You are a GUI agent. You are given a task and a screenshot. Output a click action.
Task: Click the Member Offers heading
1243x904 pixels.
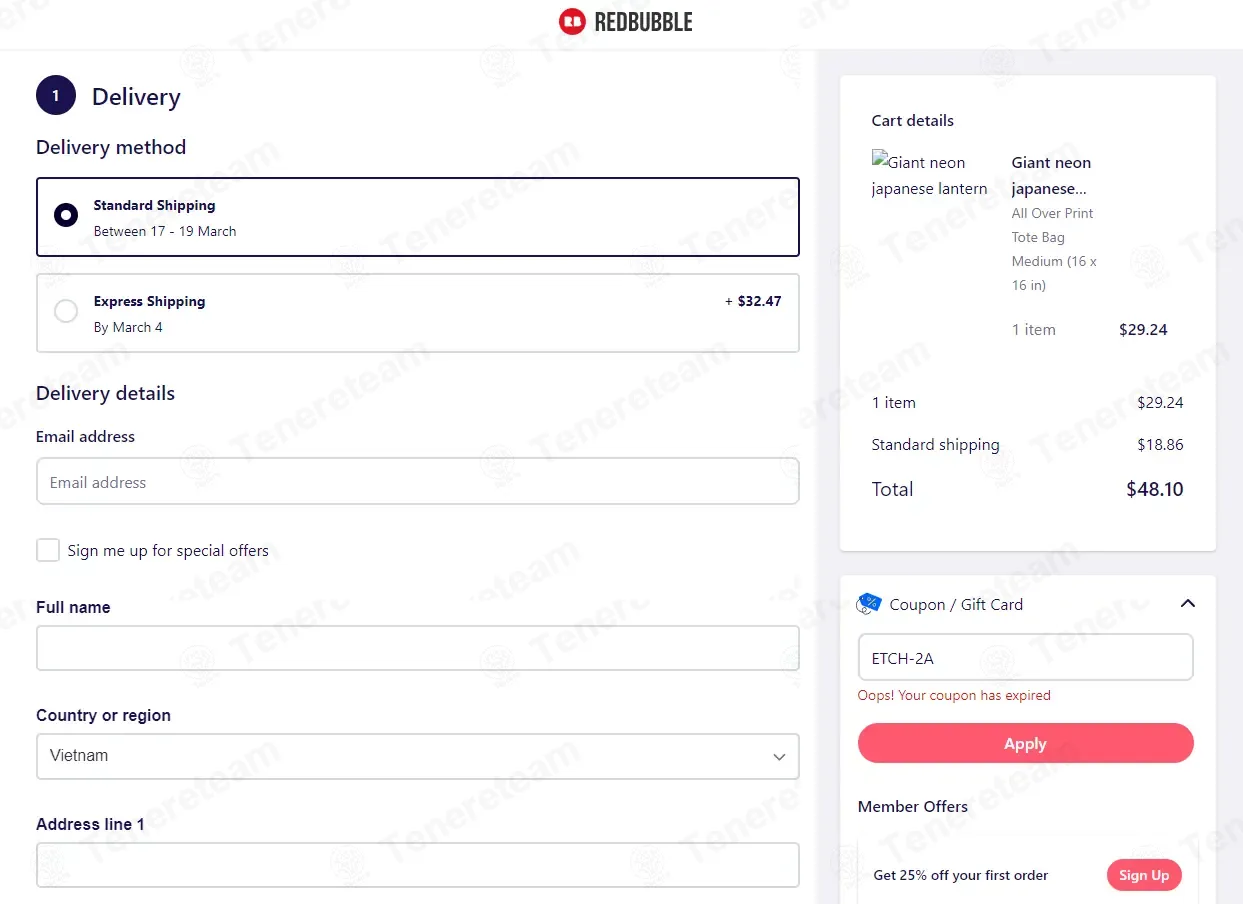click(x=913, y=806)
